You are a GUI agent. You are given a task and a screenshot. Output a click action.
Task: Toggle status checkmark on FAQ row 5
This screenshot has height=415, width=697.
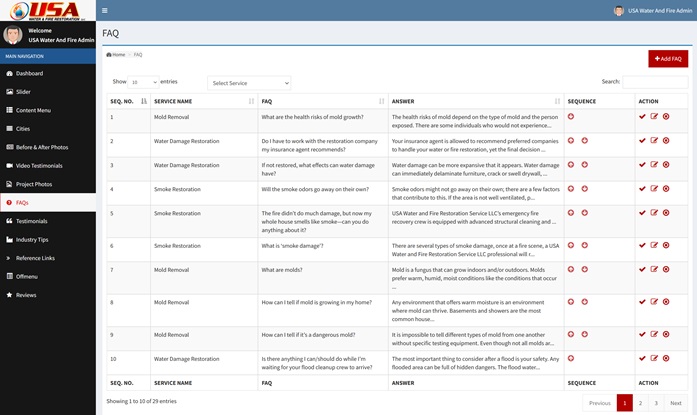(642, 213)
